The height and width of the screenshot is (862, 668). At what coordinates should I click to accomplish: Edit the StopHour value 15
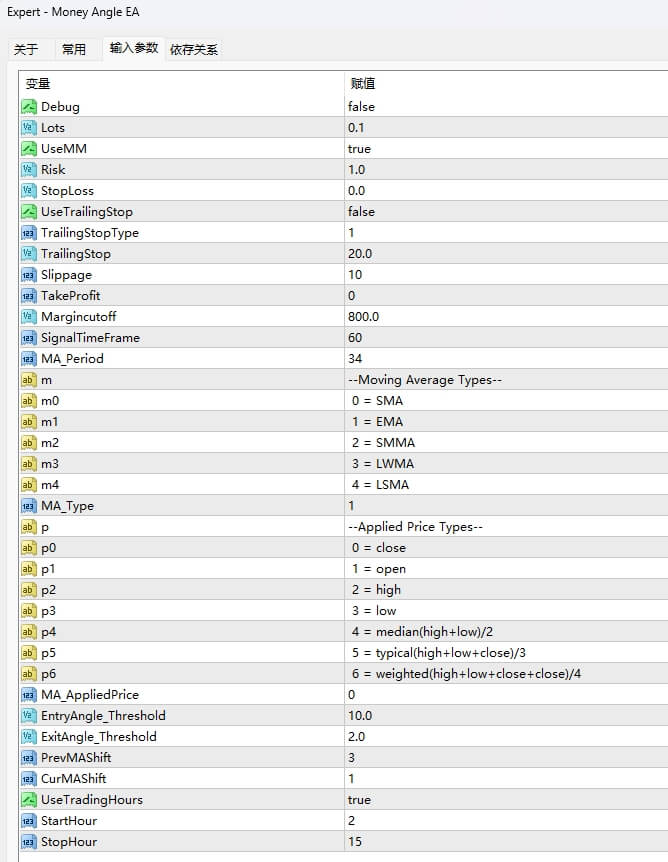355,841
